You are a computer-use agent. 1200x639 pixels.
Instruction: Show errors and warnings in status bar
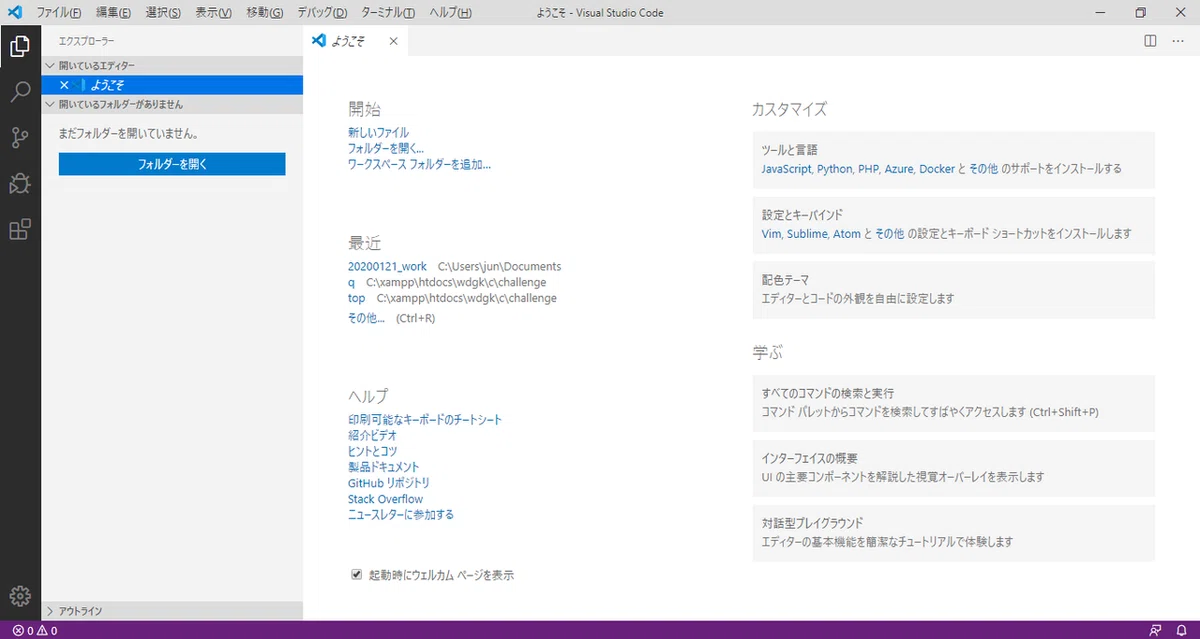tap(35, 631)
